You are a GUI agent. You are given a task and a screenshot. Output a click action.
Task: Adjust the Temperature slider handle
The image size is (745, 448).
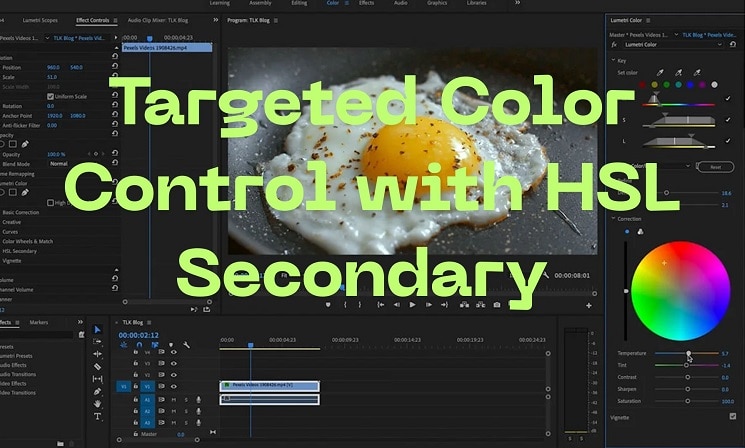(x=688, y=353)
